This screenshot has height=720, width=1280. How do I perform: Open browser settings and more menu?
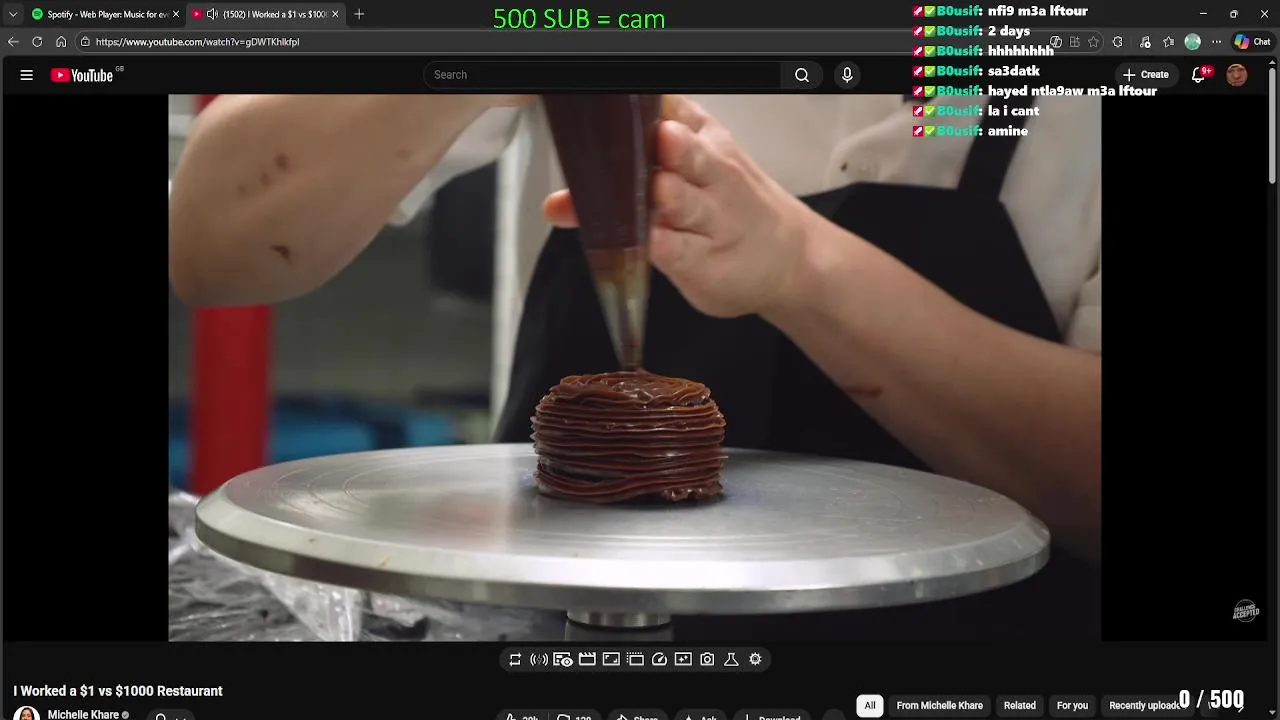[1216, 42]
